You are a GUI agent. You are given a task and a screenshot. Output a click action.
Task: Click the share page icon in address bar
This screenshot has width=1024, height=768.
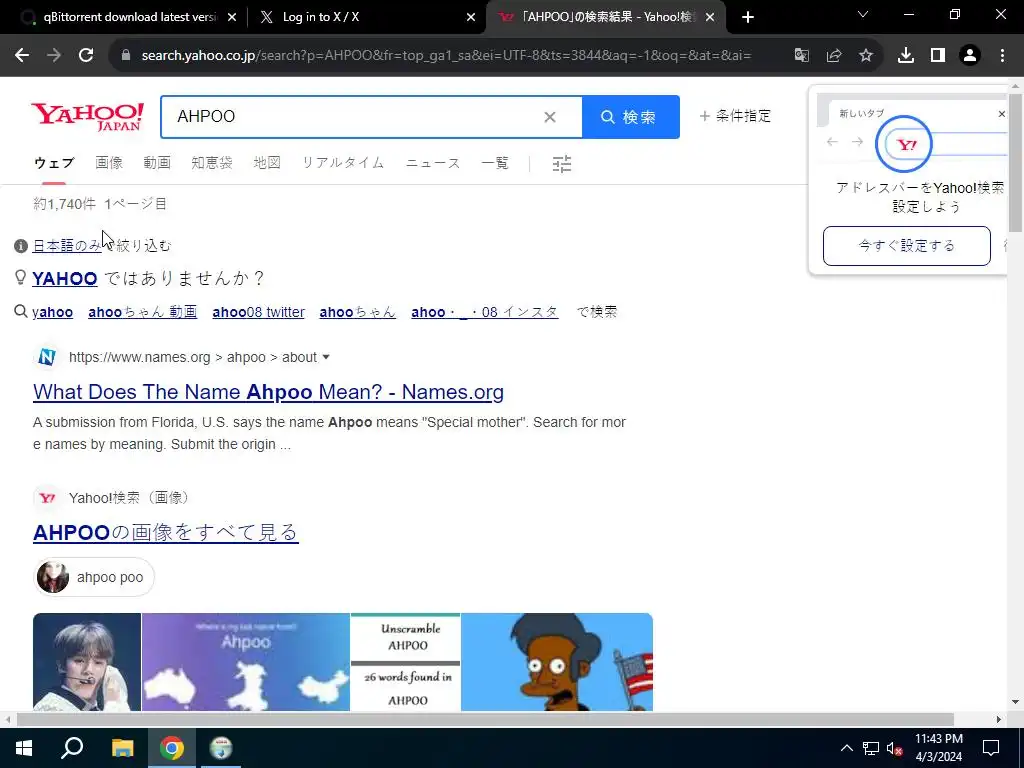[833, 56]
